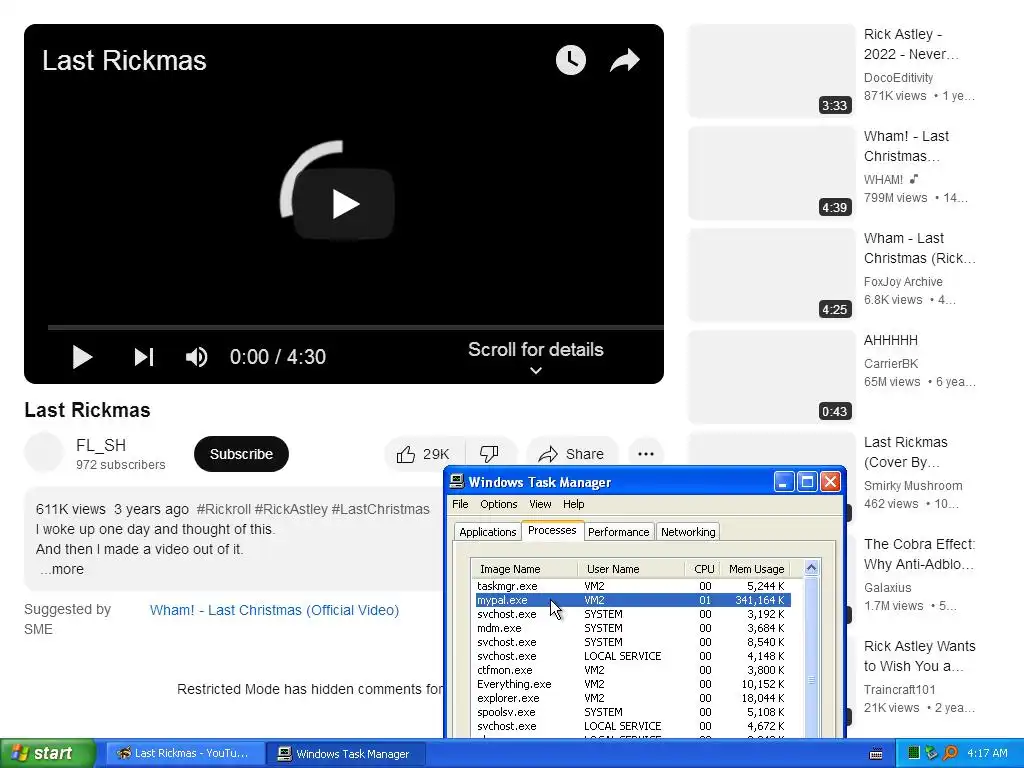Open the 4:39 Wham! Last Christmas thumbnail
This screenshot has width=1024, height=768.
pyautogui.click(x=771, y=173)
